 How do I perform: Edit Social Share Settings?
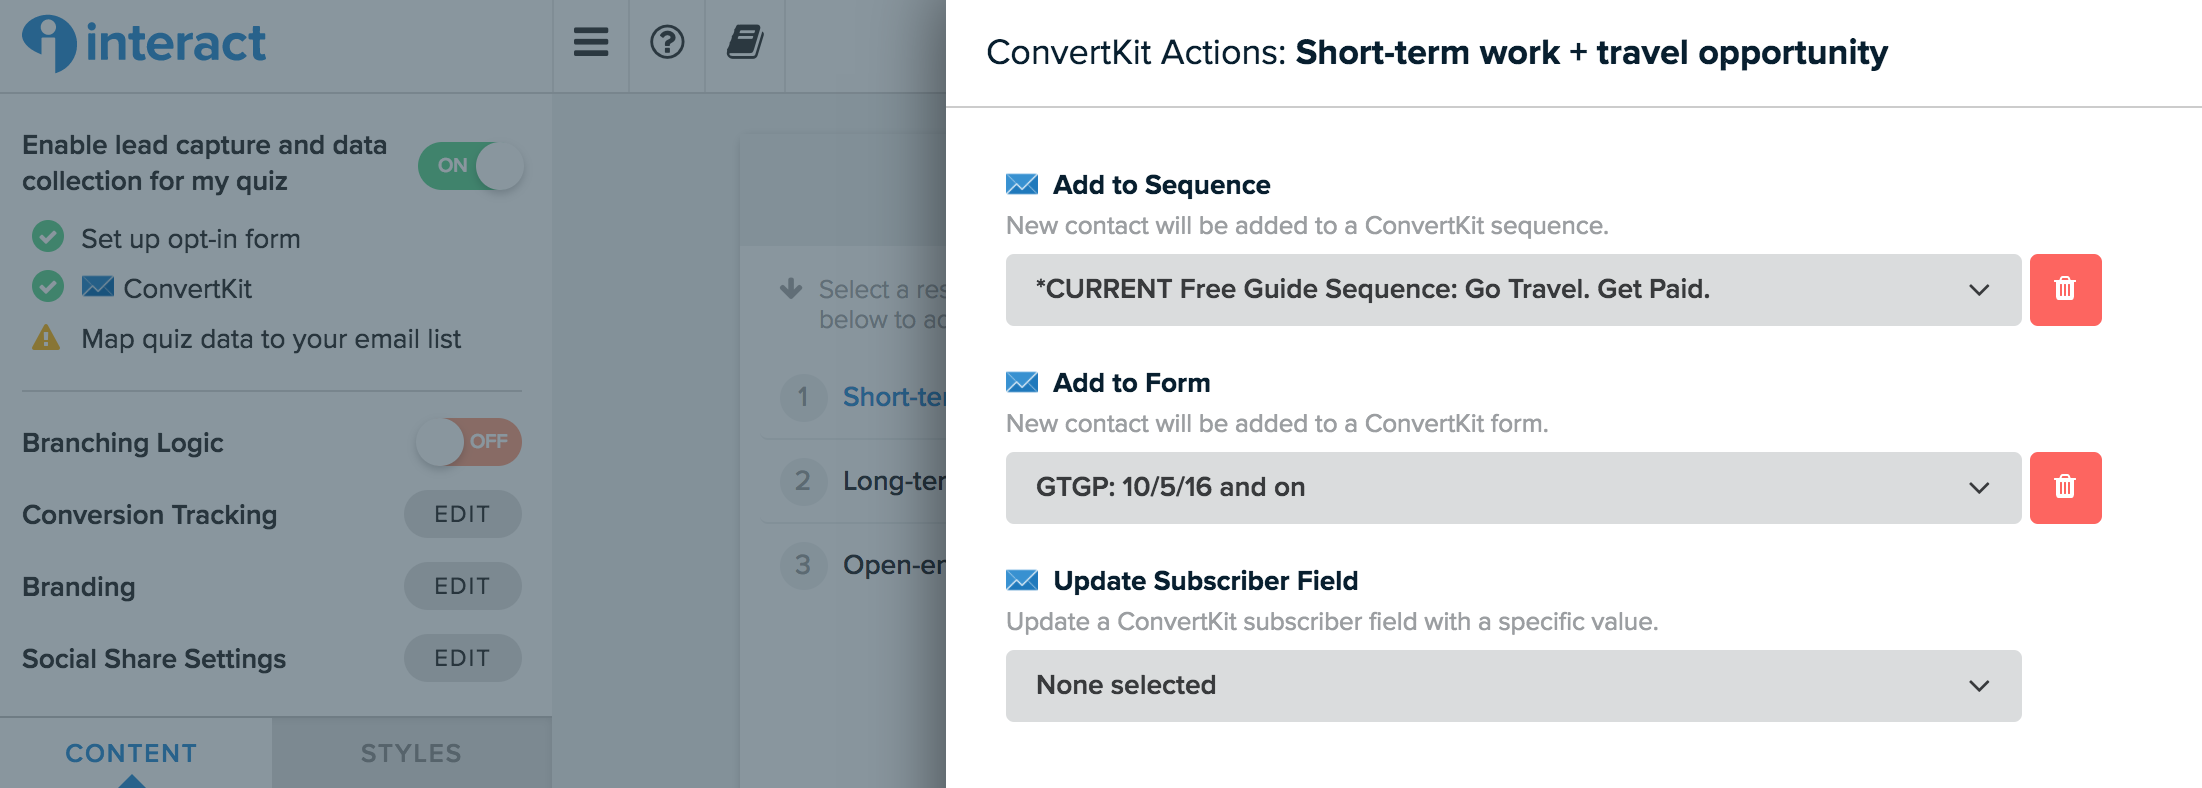[462, 658]
